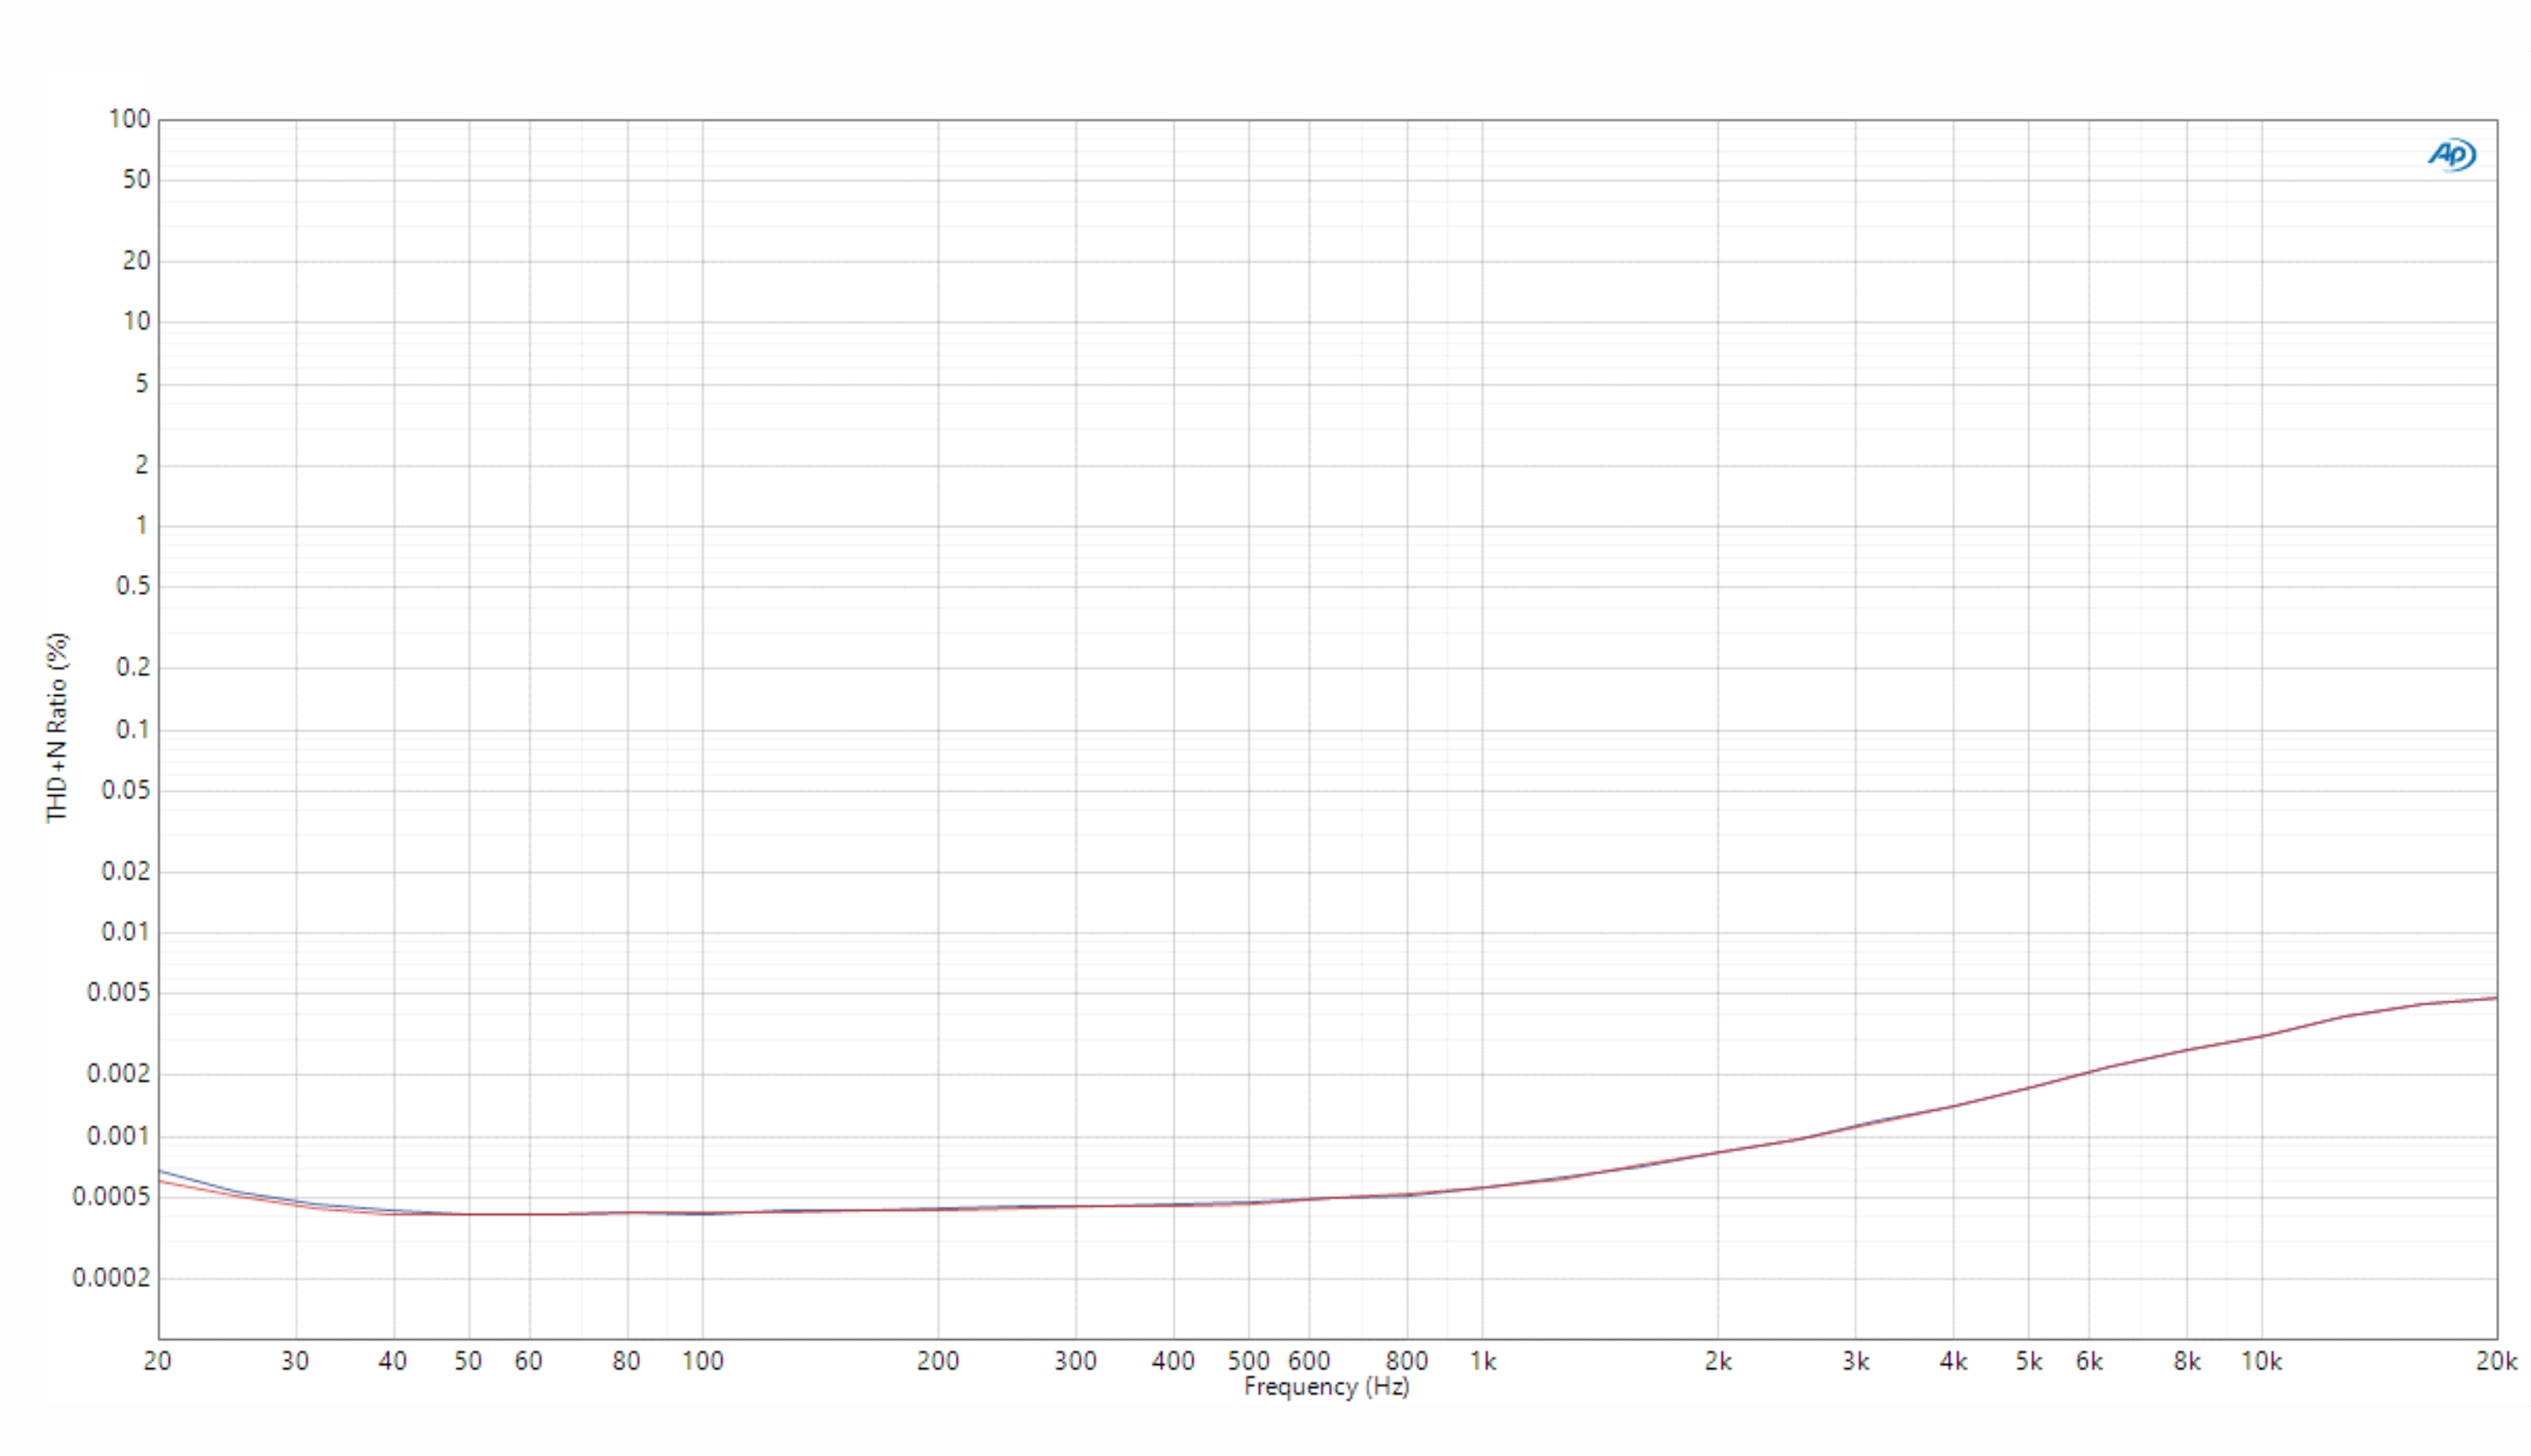Click the X axis label '40'
This screenshot has width=2531, height=1456.
[393, 1361]
